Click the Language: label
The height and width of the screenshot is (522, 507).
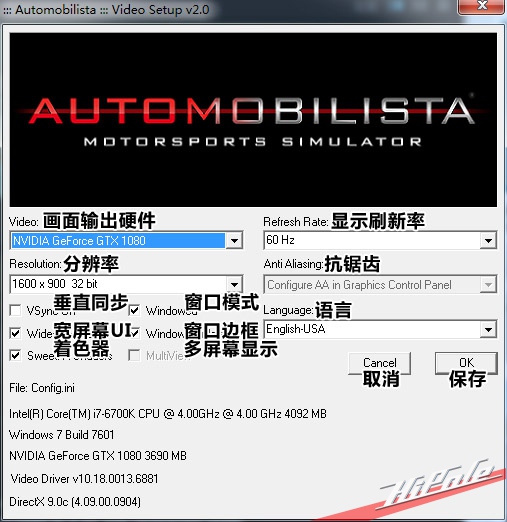tap(288, 310)
